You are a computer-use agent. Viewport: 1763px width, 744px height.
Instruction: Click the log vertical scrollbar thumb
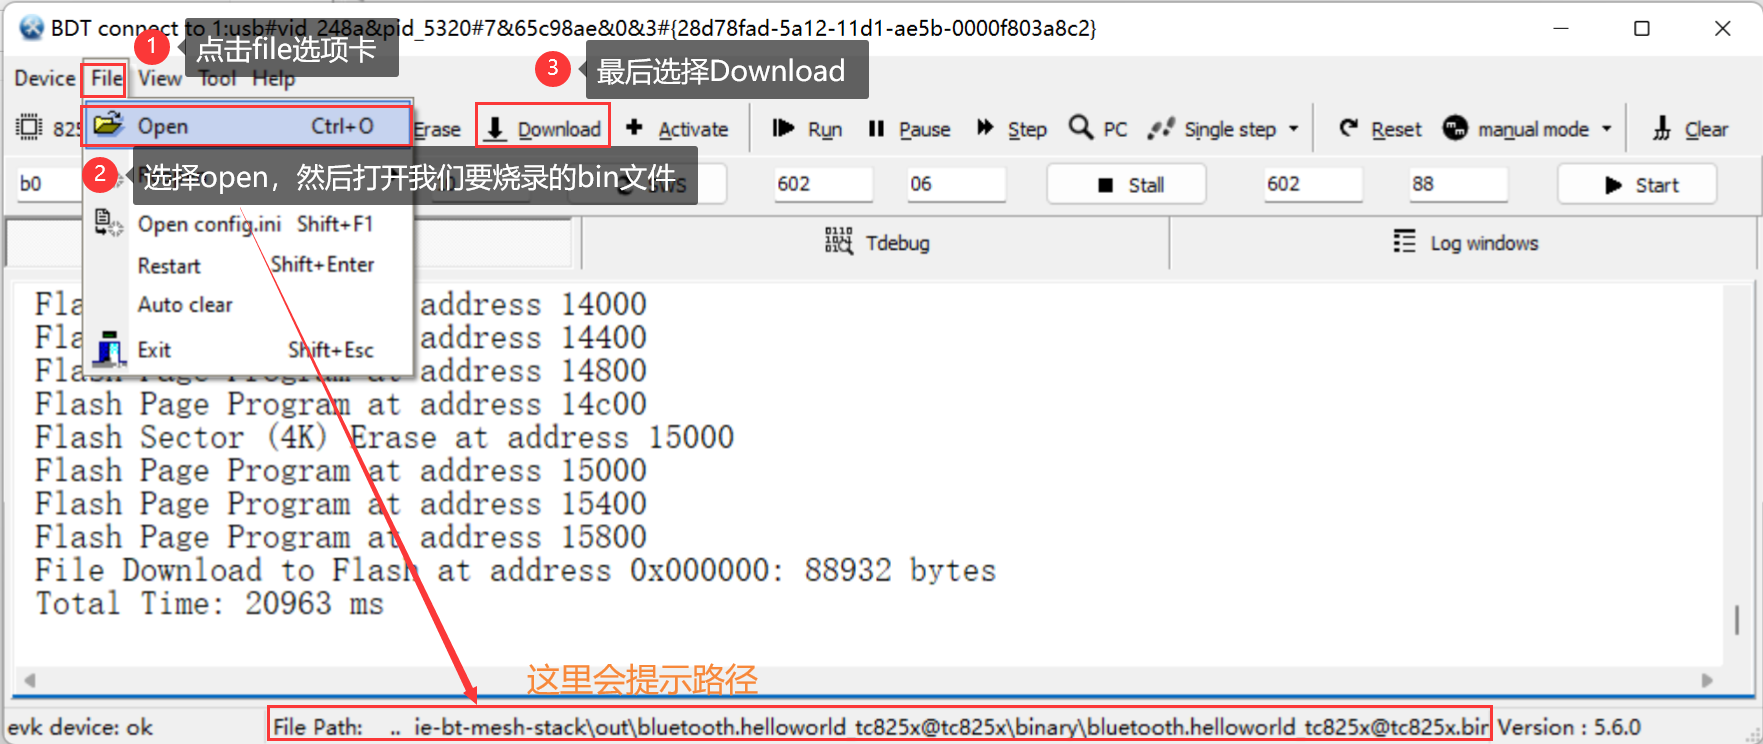(1737, 620)
